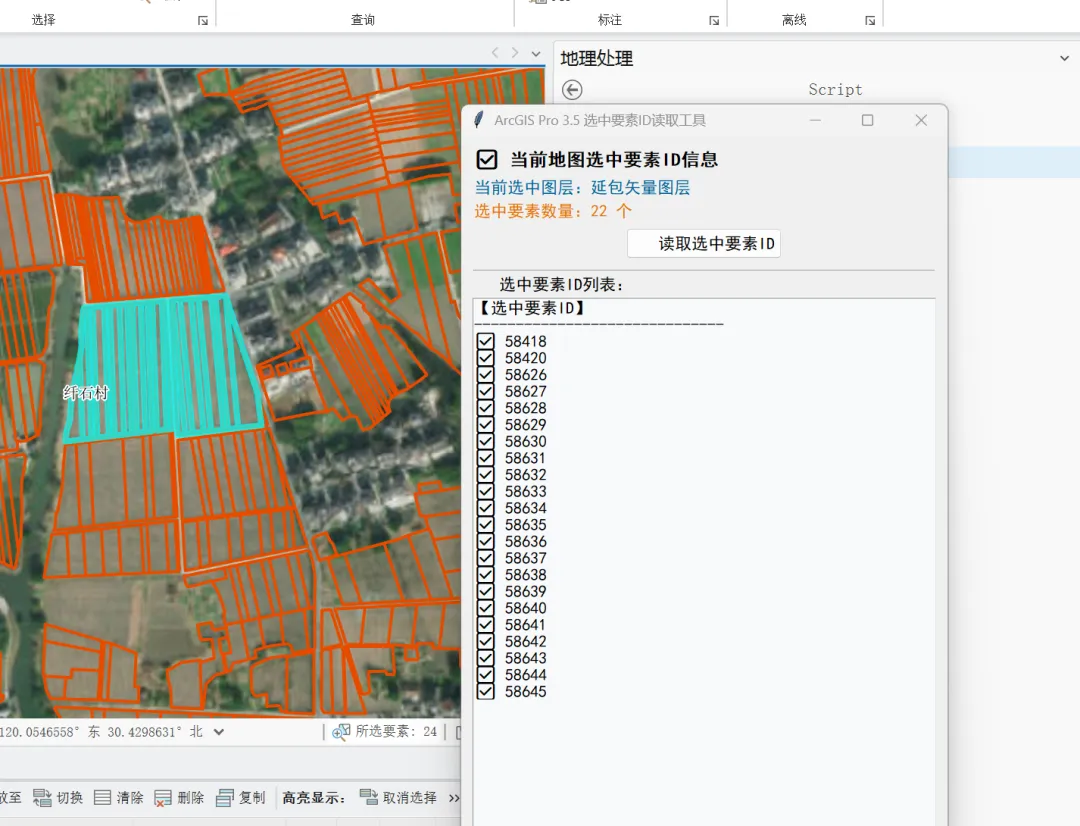Open the coordinate display format dropdown
Image resolution: width=1080 pixels, height=826 pixels.
219,732
